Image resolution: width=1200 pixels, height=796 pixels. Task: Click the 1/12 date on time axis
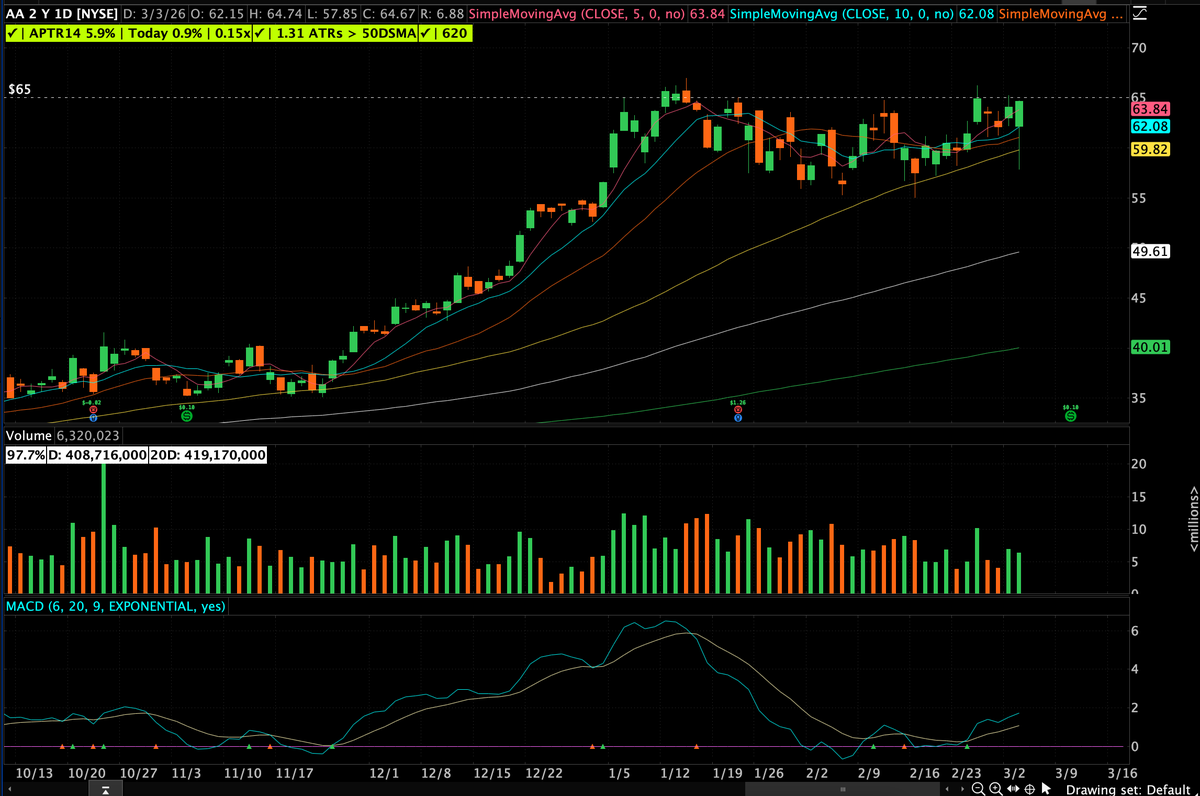[676, 773]
